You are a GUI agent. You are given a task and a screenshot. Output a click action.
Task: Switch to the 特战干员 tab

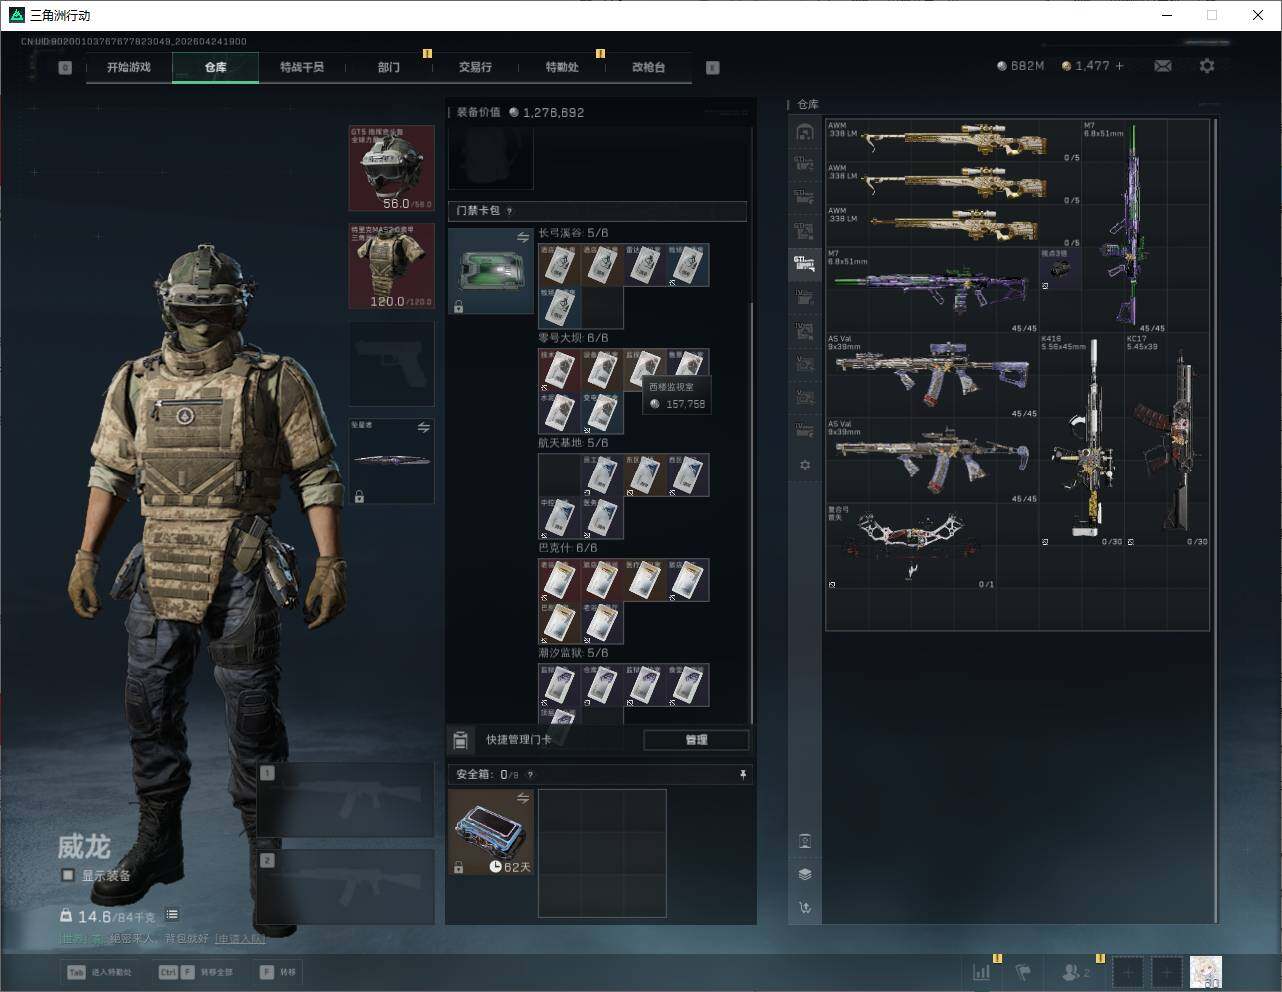click(x=302, y=67)
